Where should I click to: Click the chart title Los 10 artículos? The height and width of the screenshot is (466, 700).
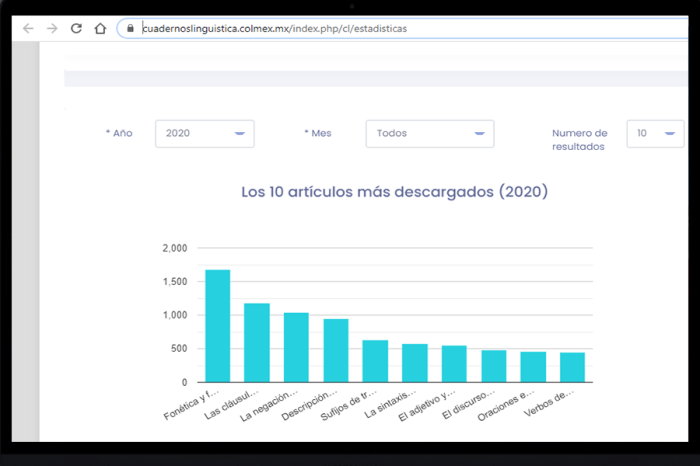tap(395, 191)
